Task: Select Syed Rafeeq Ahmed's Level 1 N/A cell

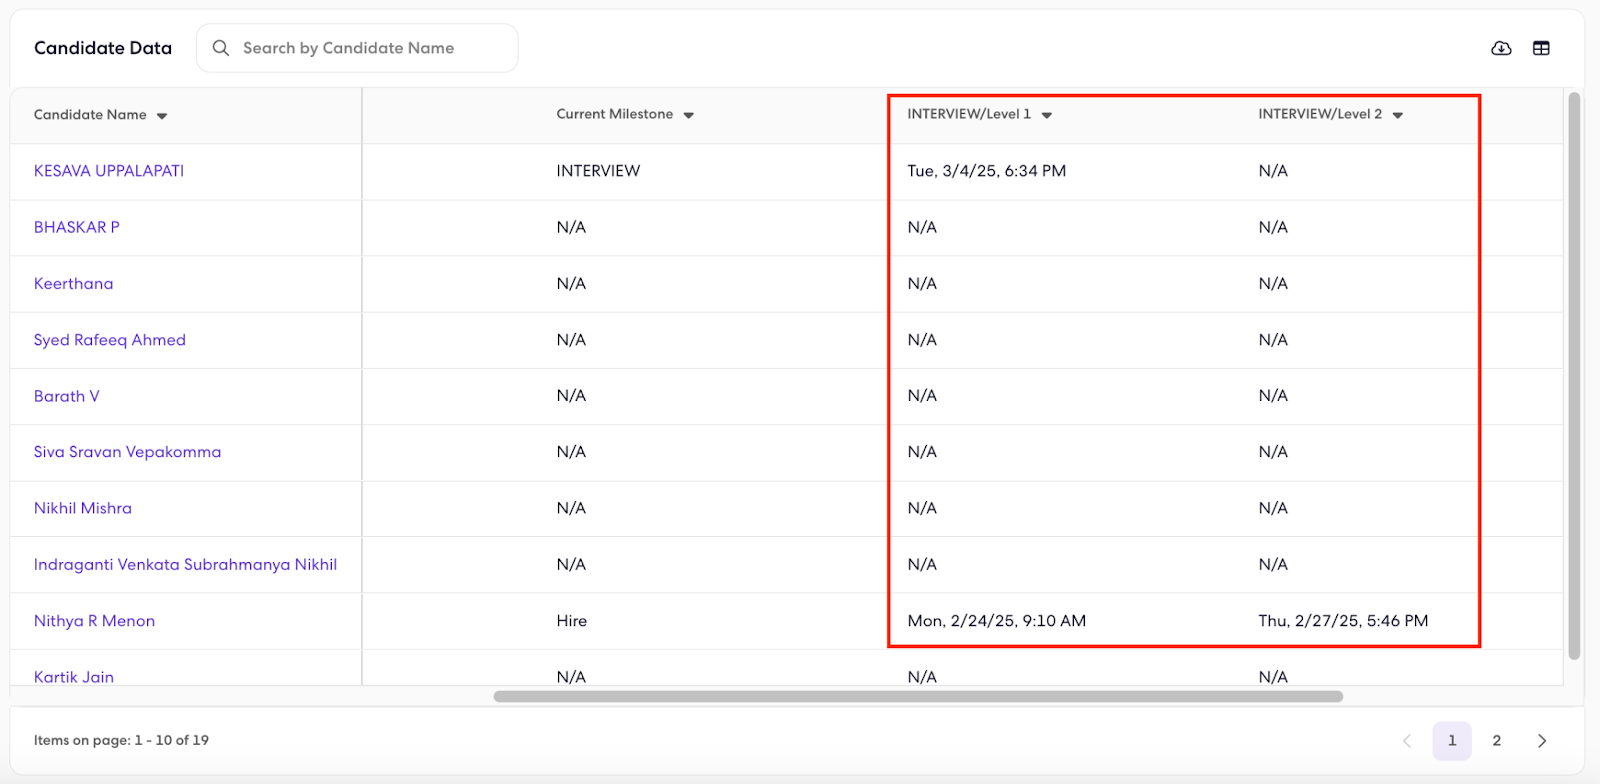Action: click(922, 340)
